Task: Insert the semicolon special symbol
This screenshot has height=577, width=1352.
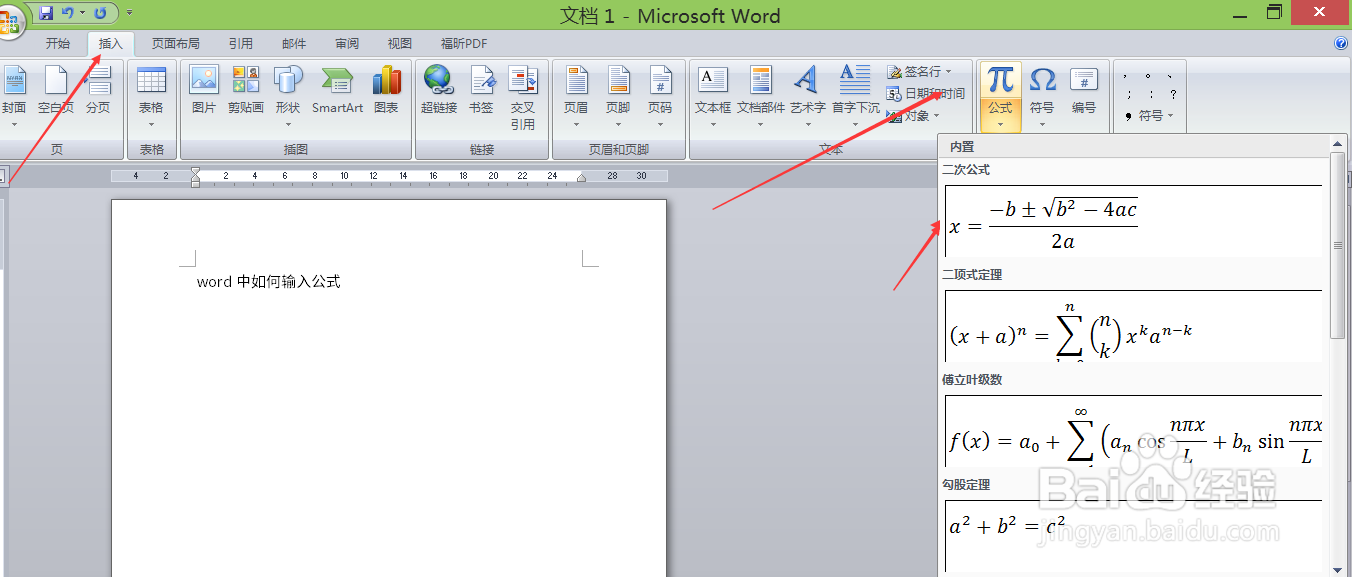Action: [1128, 94]
